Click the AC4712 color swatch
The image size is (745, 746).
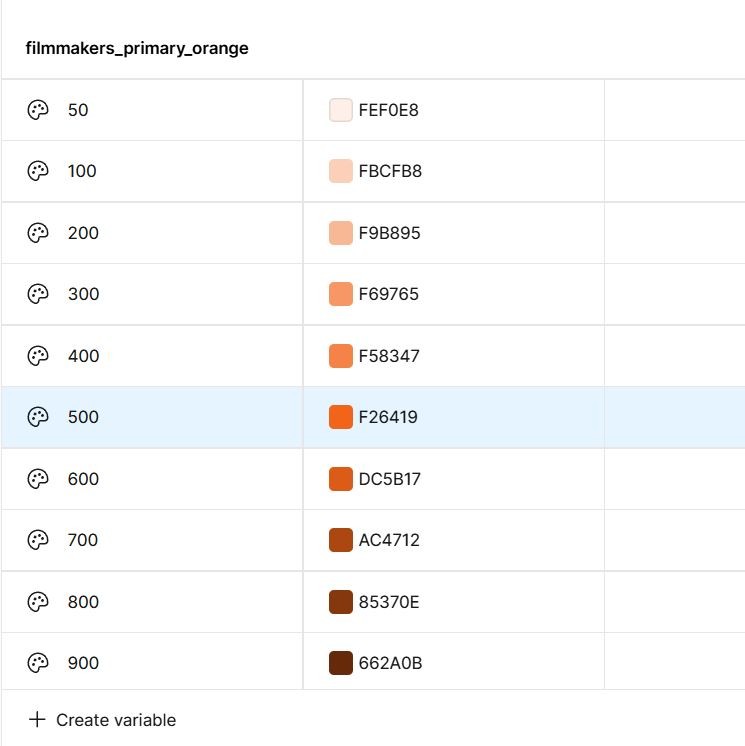click(x=340, y=540)
